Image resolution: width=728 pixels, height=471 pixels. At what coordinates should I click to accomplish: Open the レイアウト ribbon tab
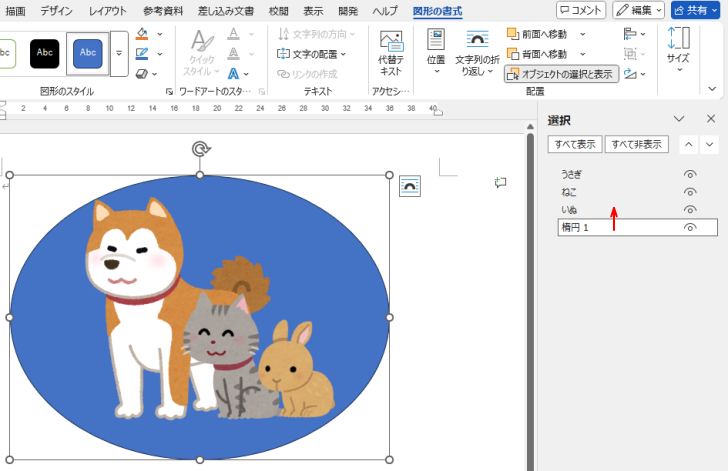click(x=108, y=11)
